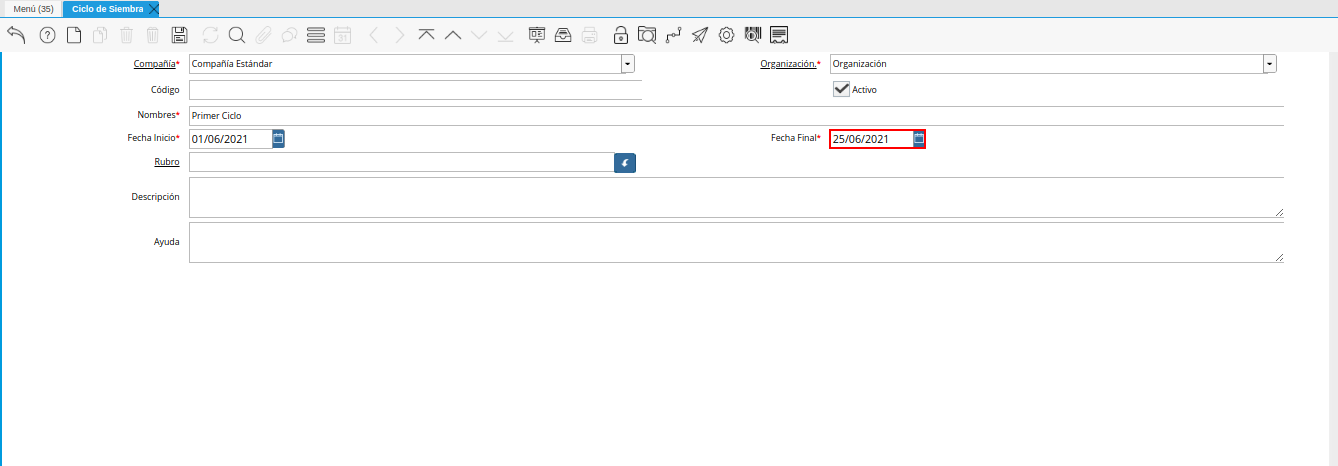This screenshot has height=466, width=1338.
Task: Click the Rubro label link
Action: coord(167,161)
